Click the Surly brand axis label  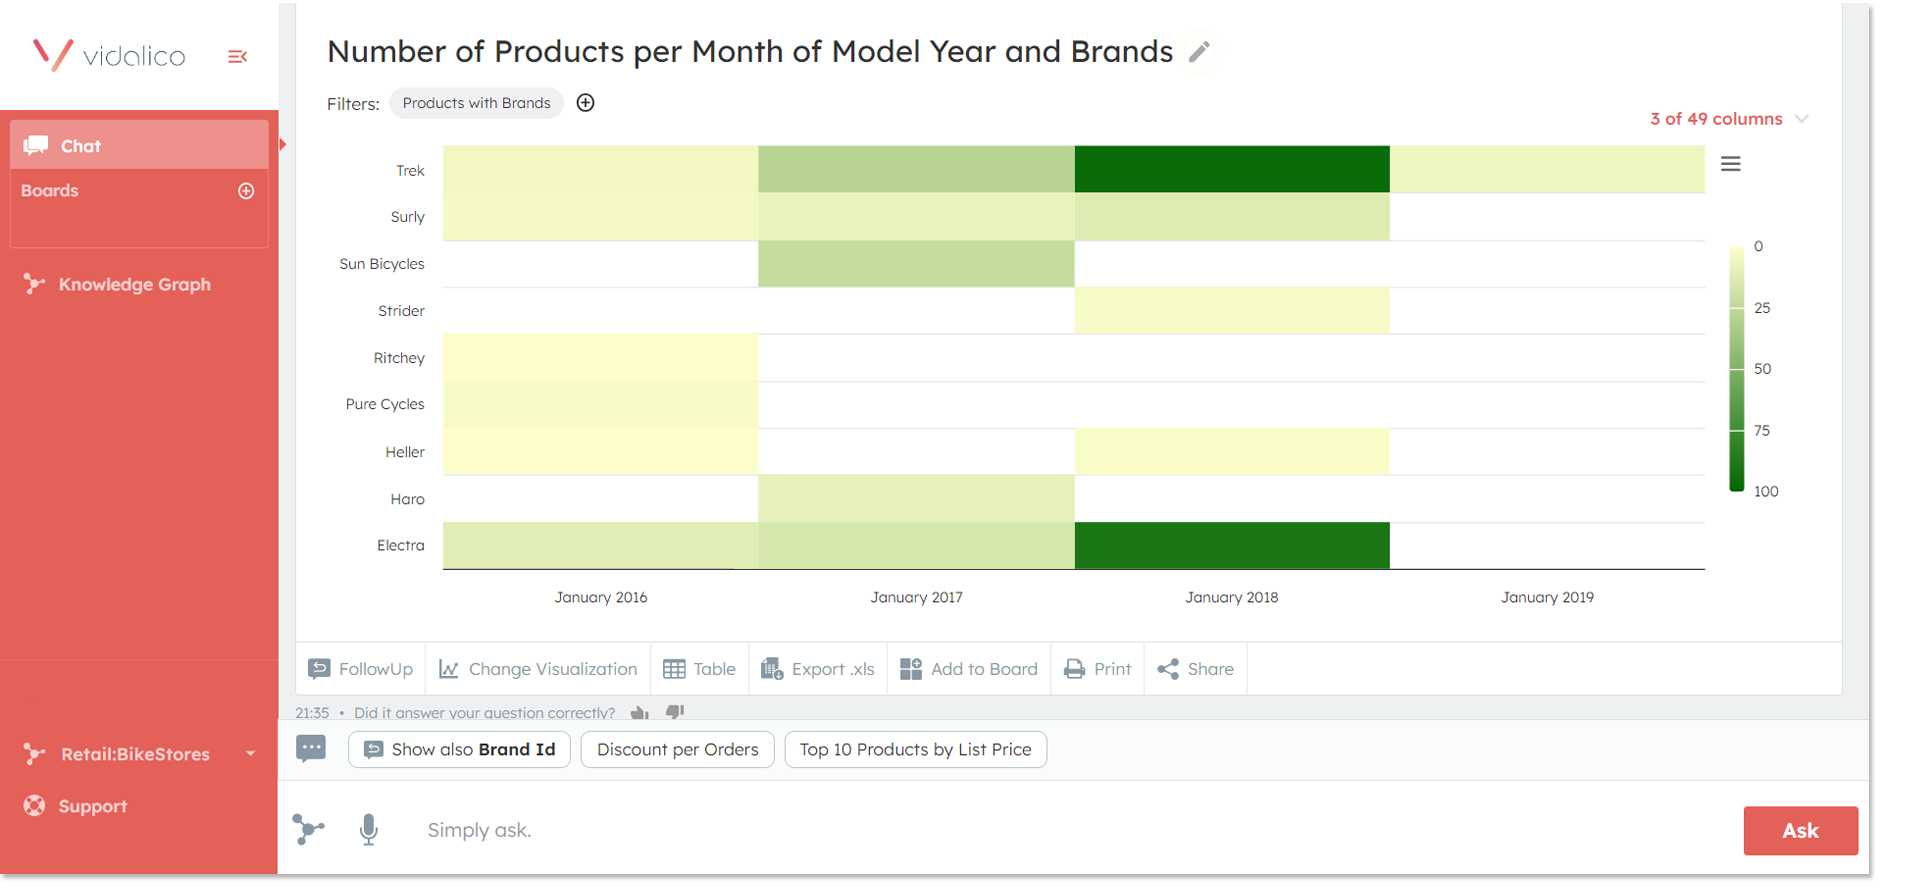coord(407,217)
